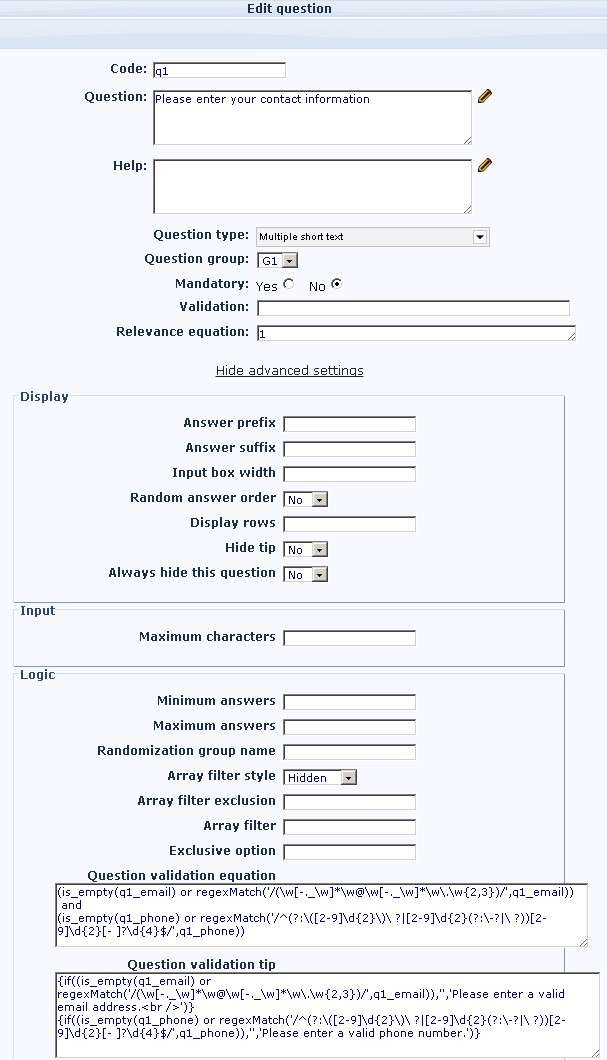Image resolution: width=607 pixels, height=1060 pixels.
Task: Click the Relevance equation field
Action: click(413, 333)
